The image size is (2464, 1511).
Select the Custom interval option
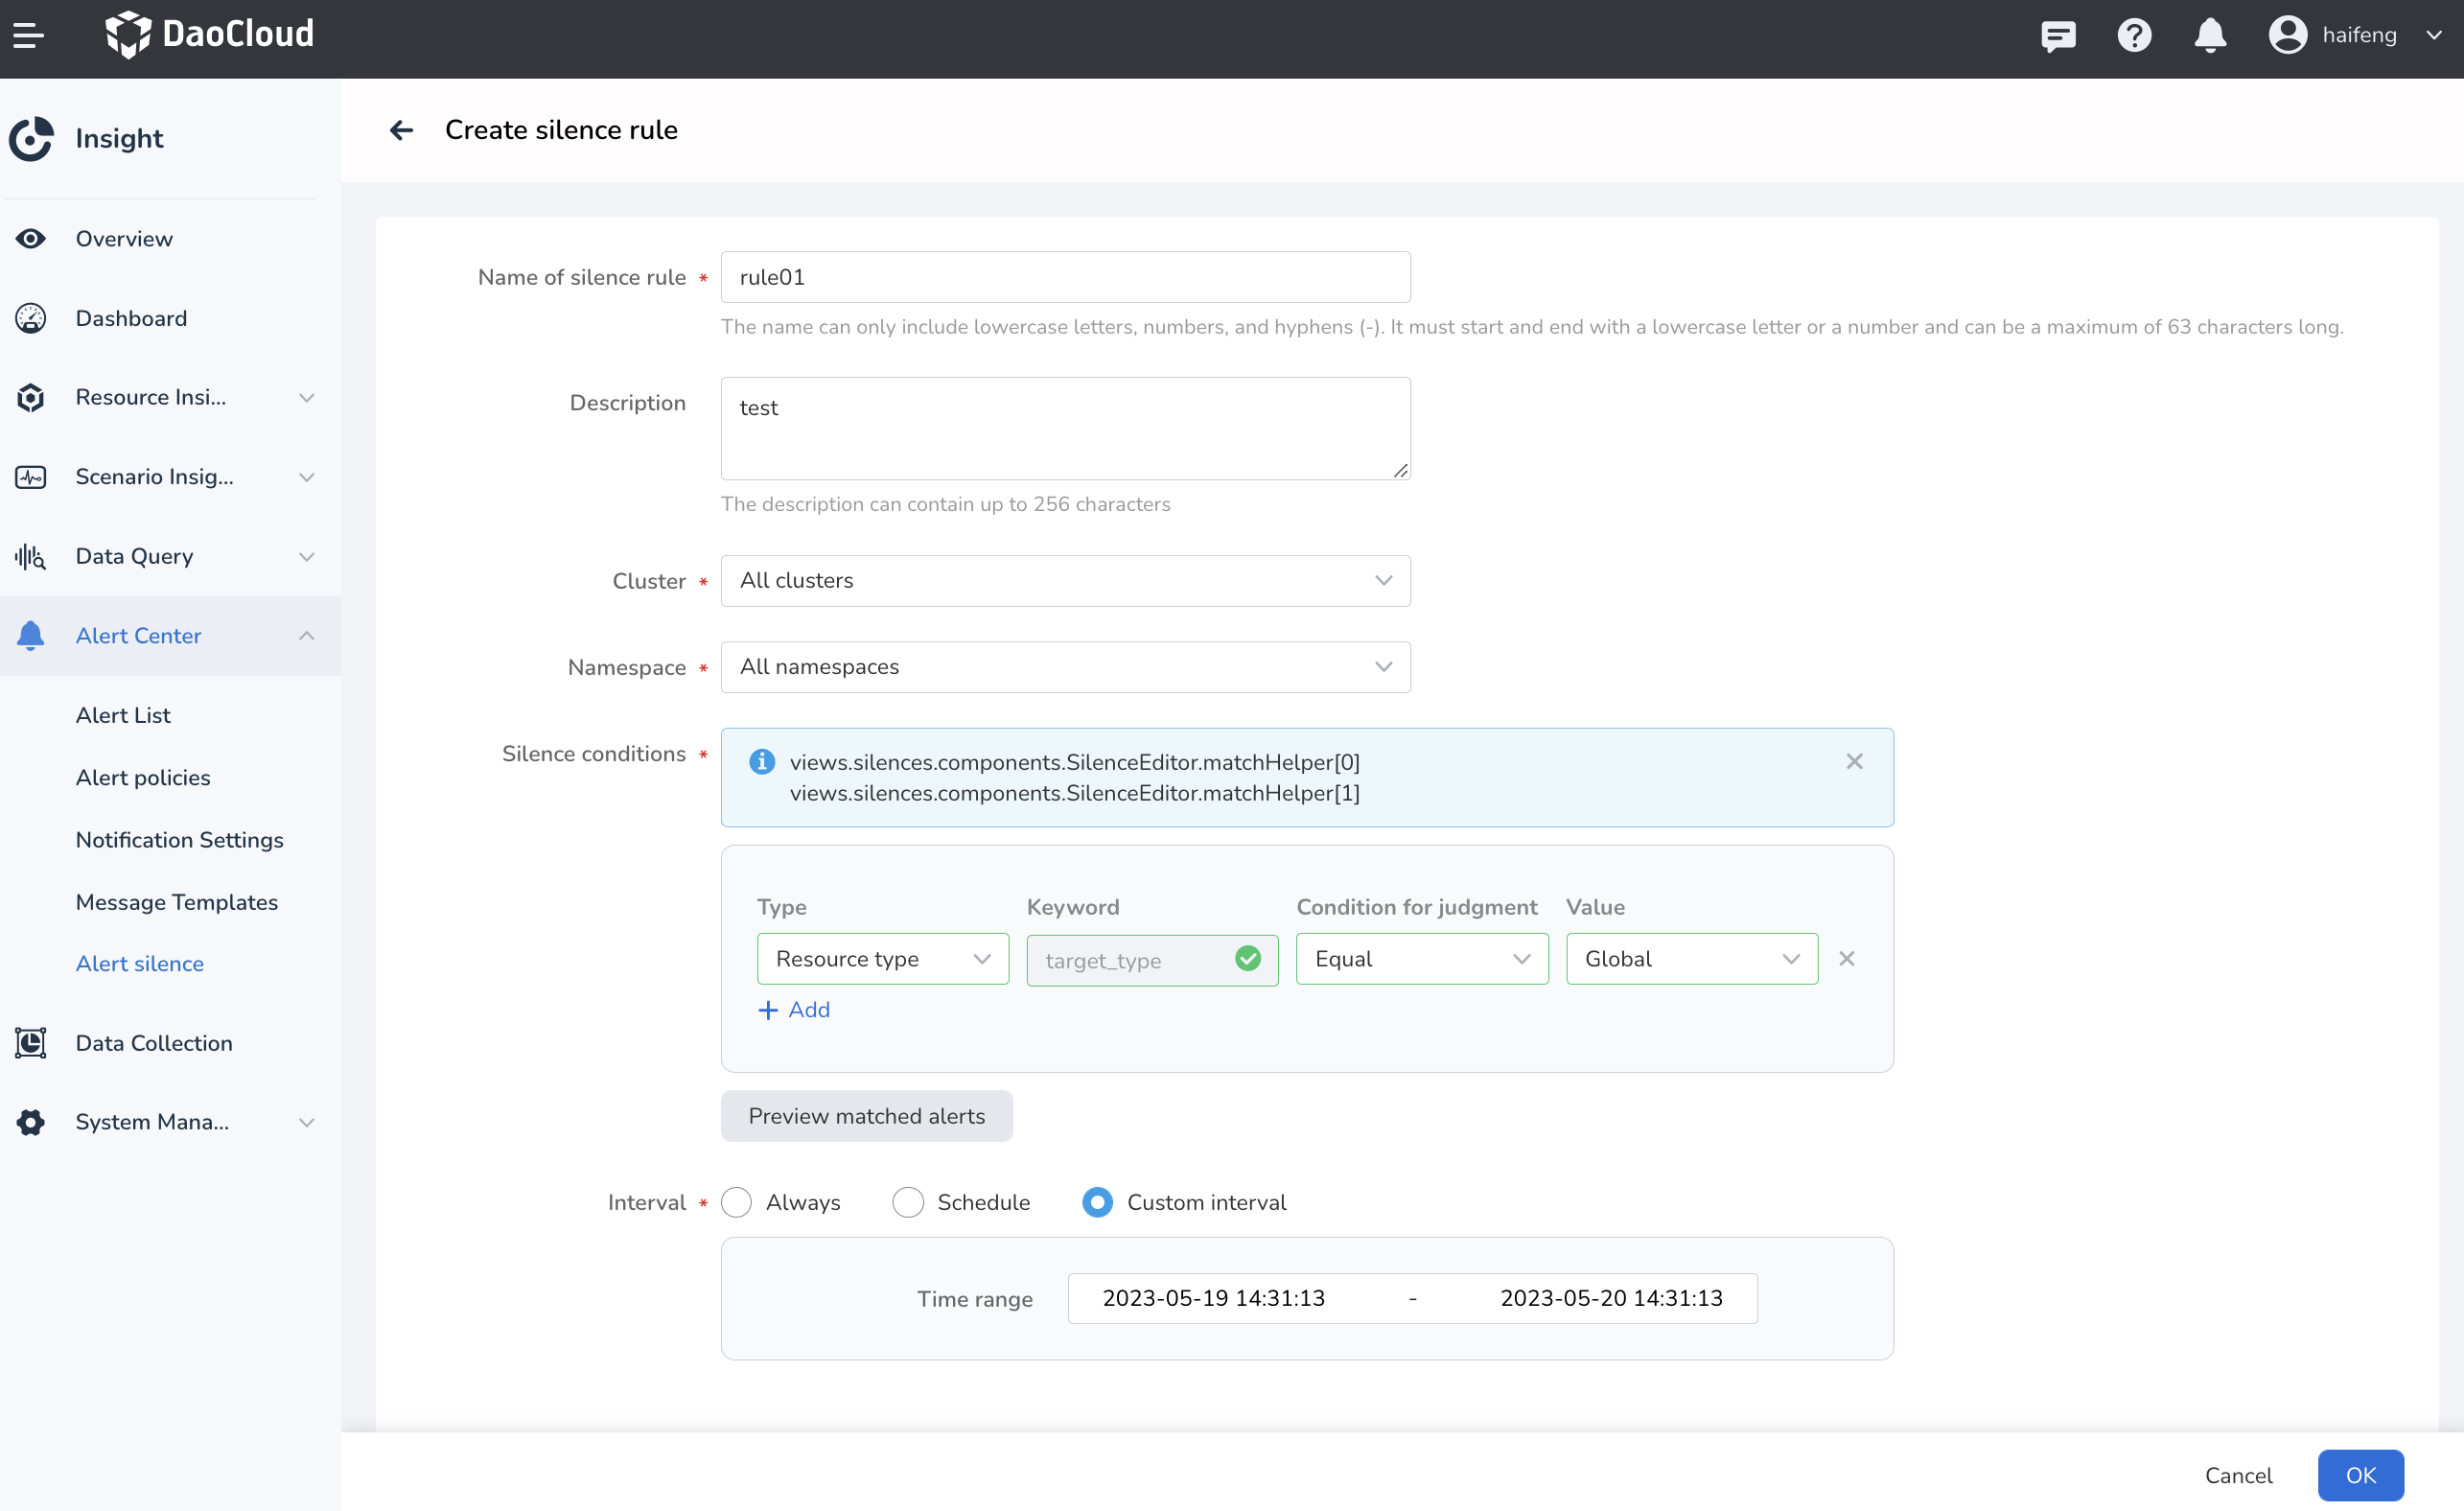[x=1097, y=1202]
